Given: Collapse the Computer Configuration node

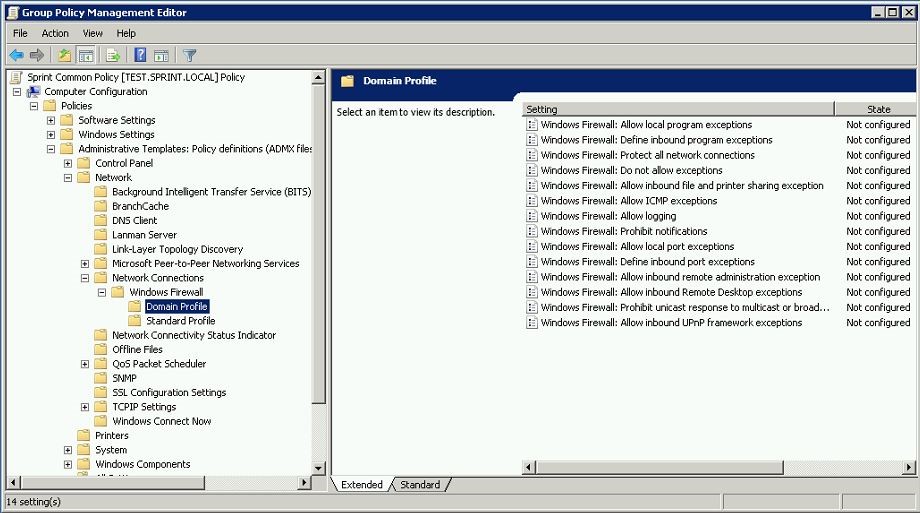Looking at the screenshot, I should 17,92.
